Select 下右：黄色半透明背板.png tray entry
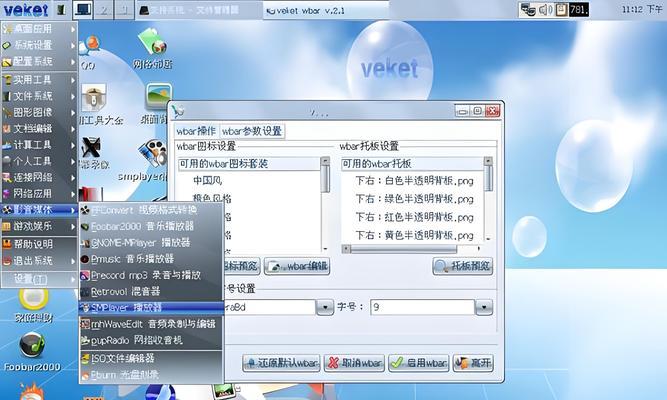 413,235
